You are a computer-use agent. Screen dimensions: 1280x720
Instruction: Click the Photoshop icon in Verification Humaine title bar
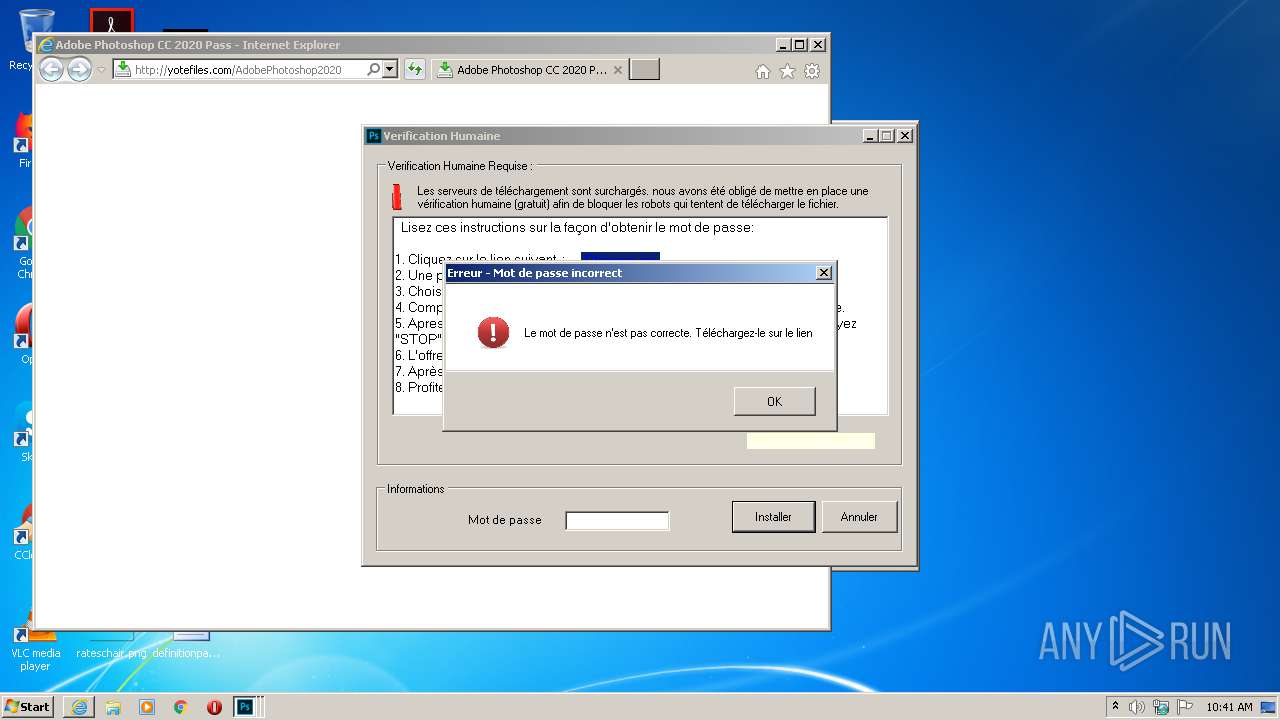tap(374, 136)
